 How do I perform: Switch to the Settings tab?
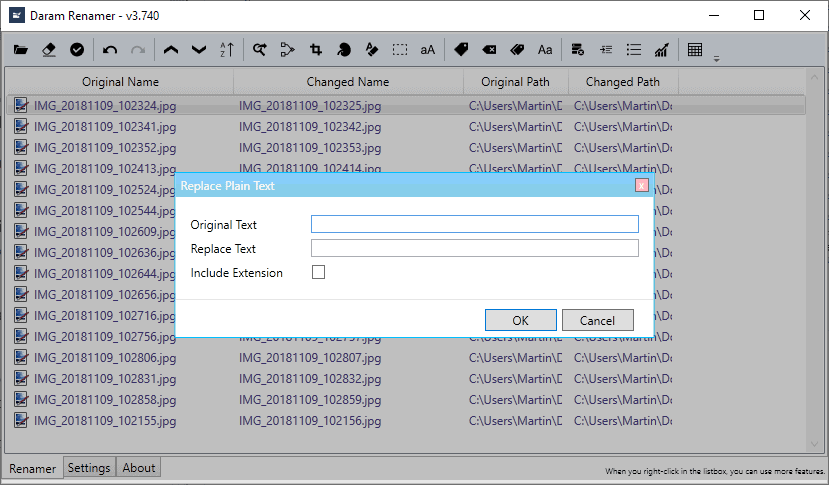coord(89,468)
